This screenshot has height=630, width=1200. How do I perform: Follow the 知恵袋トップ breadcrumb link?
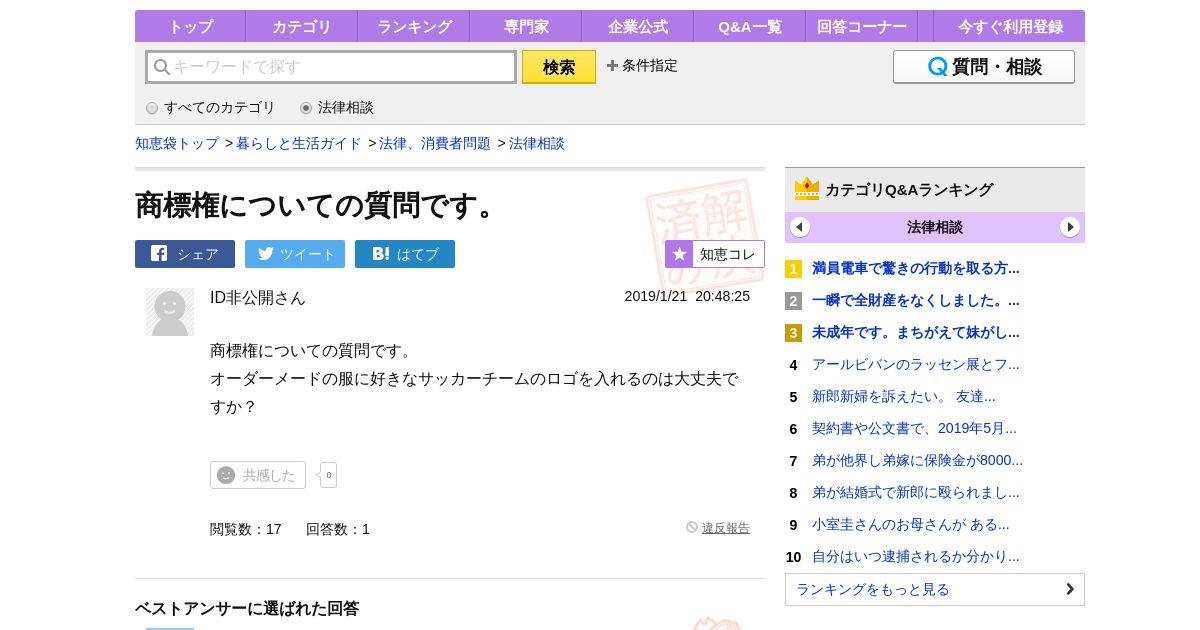(x=177, y=143)
